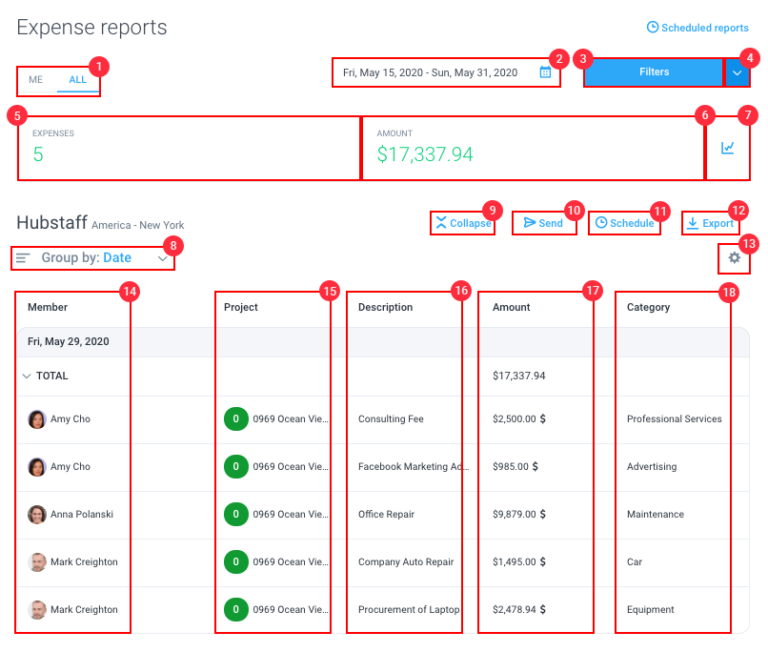
Task: Click Anna Polanski's avatar
Action: point(37,514)
